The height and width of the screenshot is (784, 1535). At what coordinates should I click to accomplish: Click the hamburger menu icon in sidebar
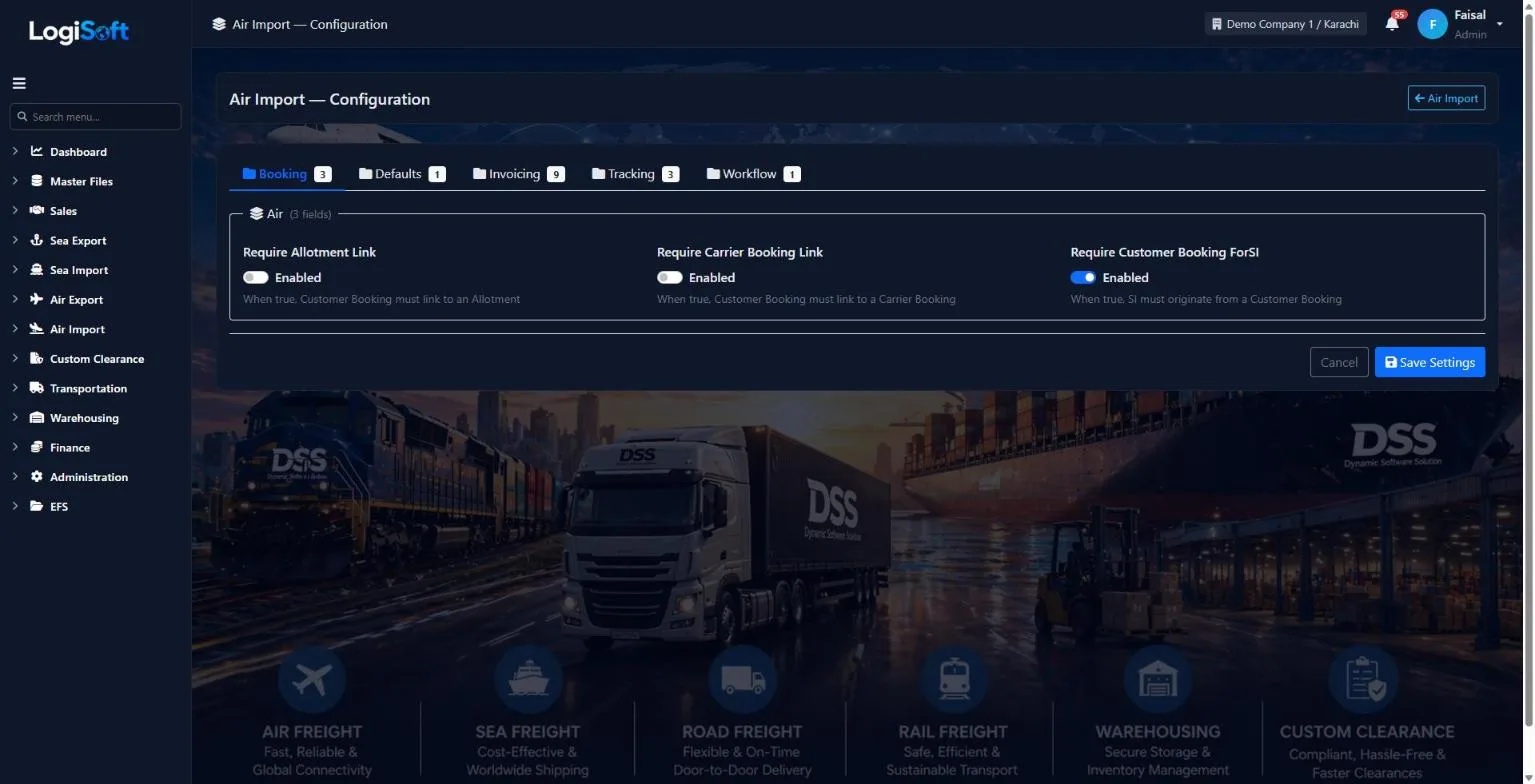point(19,84)
